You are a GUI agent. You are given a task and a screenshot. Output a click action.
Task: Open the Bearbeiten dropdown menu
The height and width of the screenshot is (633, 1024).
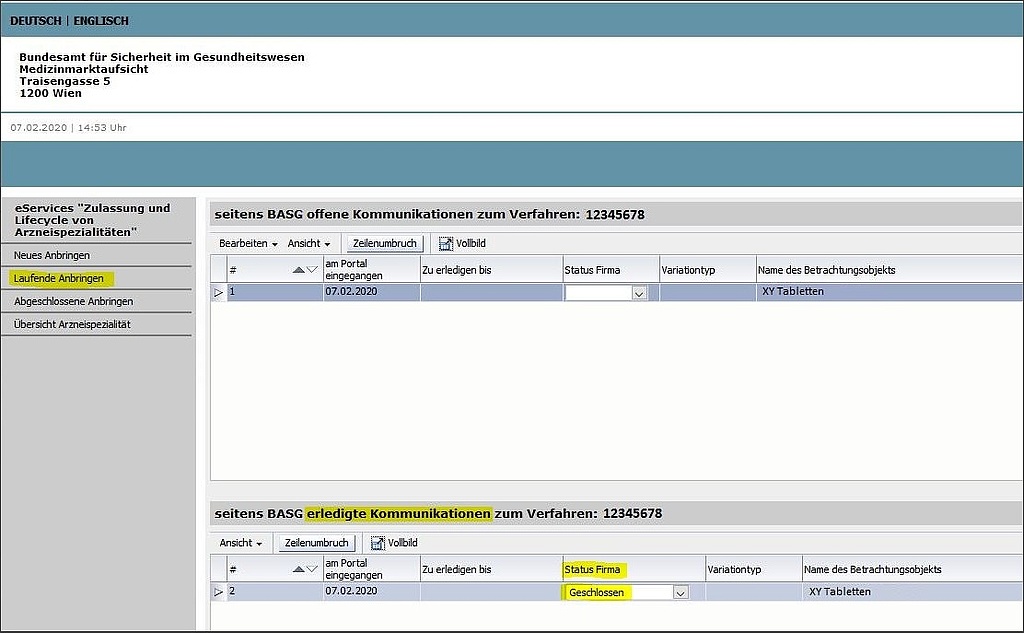click(246, 243)
